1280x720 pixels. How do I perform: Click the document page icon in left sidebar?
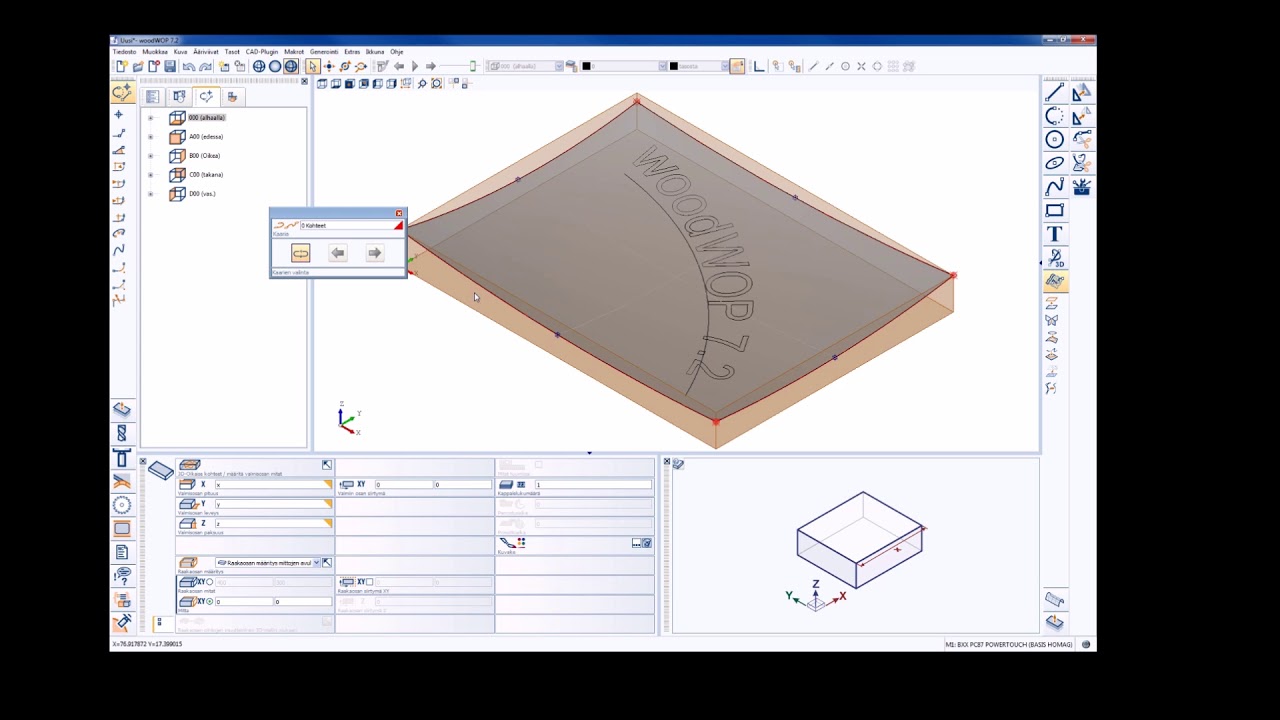point(122,552)
